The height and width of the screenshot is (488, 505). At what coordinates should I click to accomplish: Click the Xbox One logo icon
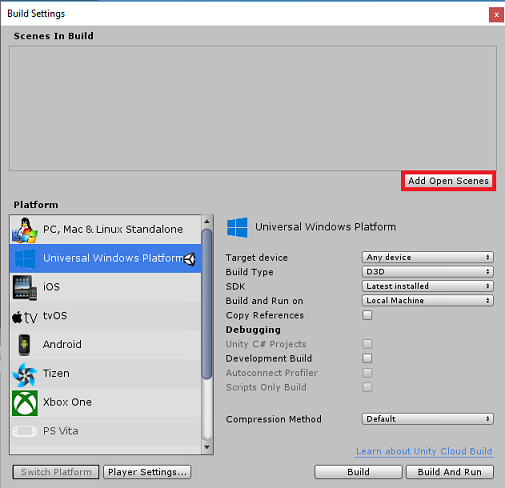25,403
